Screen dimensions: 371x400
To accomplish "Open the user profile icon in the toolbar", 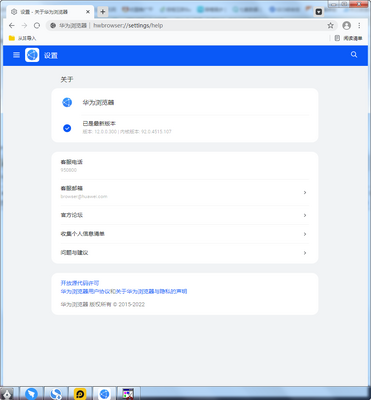I will [347, 25].
